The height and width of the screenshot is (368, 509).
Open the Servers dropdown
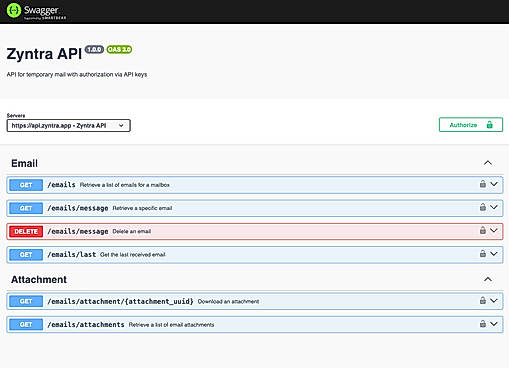68,126
